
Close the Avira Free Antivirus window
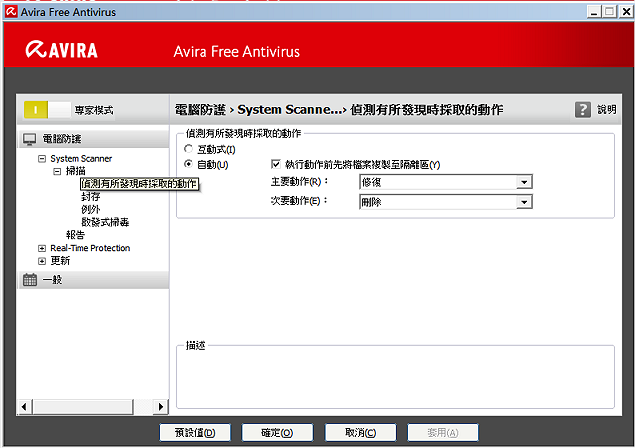(626, 12)
